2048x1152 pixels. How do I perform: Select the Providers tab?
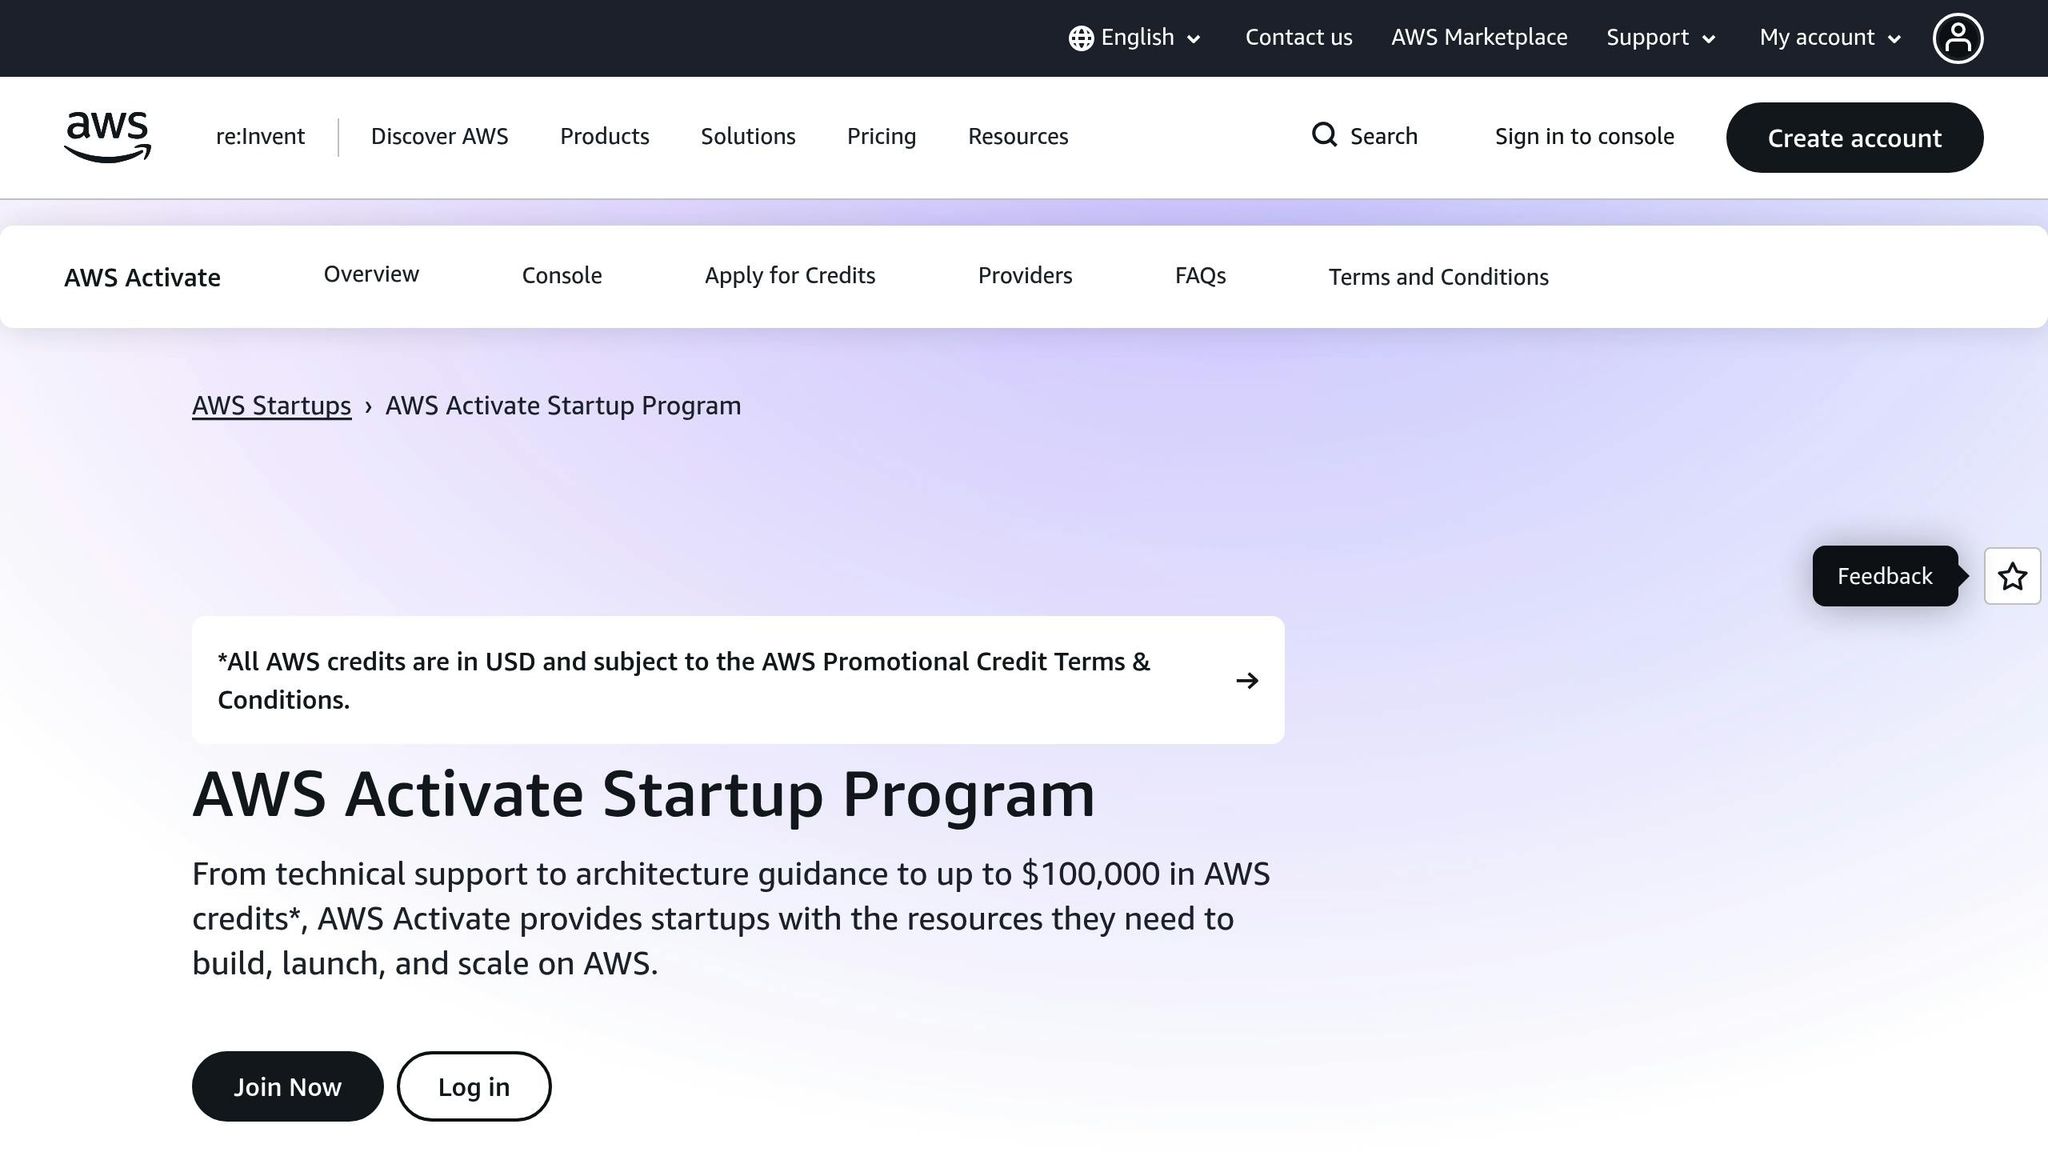1024,276
